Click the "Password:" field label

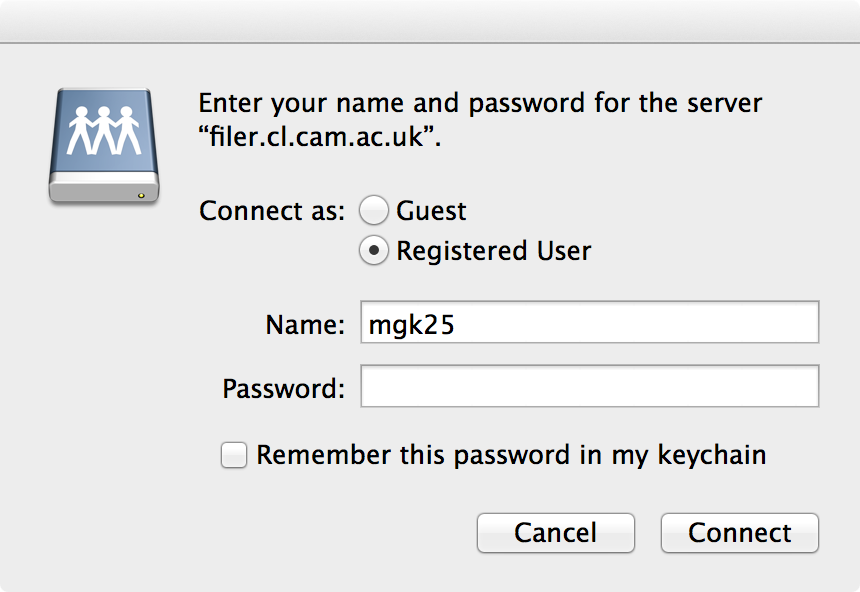283,388
